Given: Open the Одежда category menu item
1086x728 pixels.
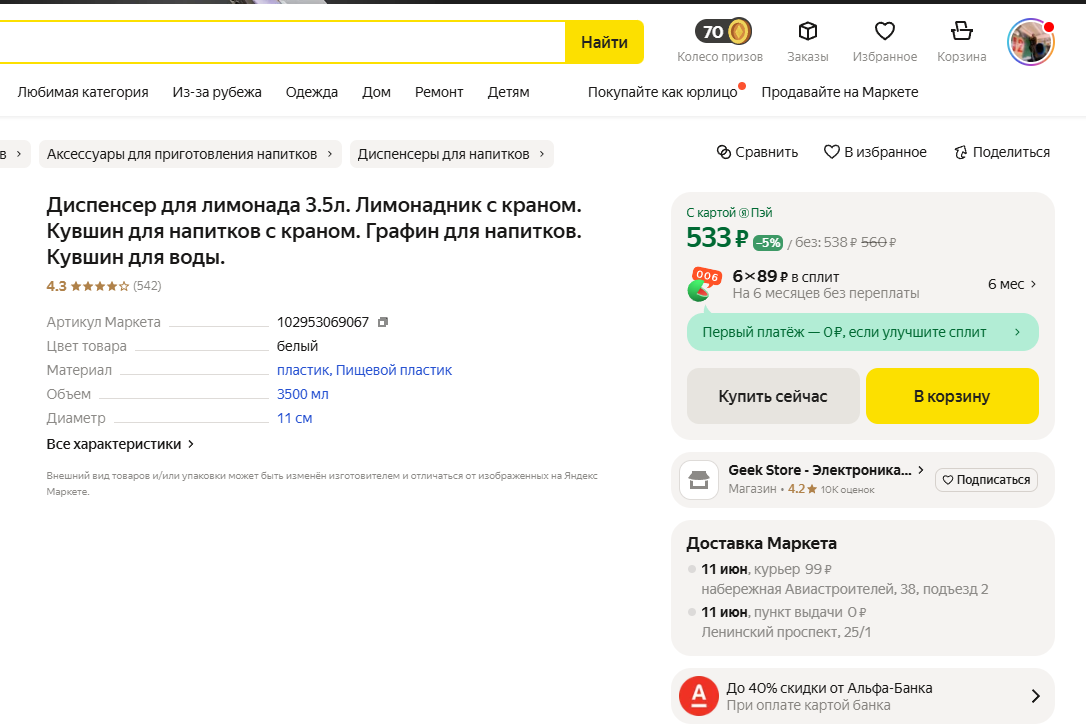Looking at the screenshot, I should coord(311,92).
